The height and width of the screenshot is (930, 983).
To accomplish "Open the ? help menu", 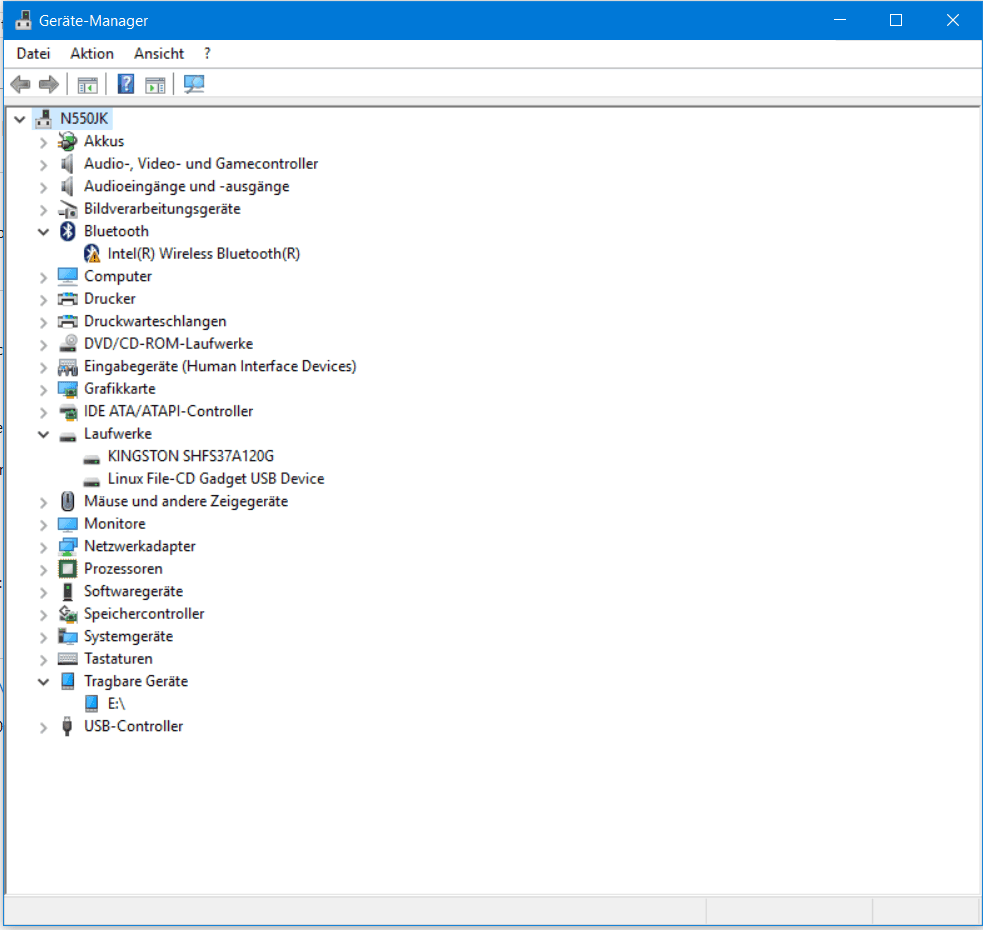I will coord(207,54).
